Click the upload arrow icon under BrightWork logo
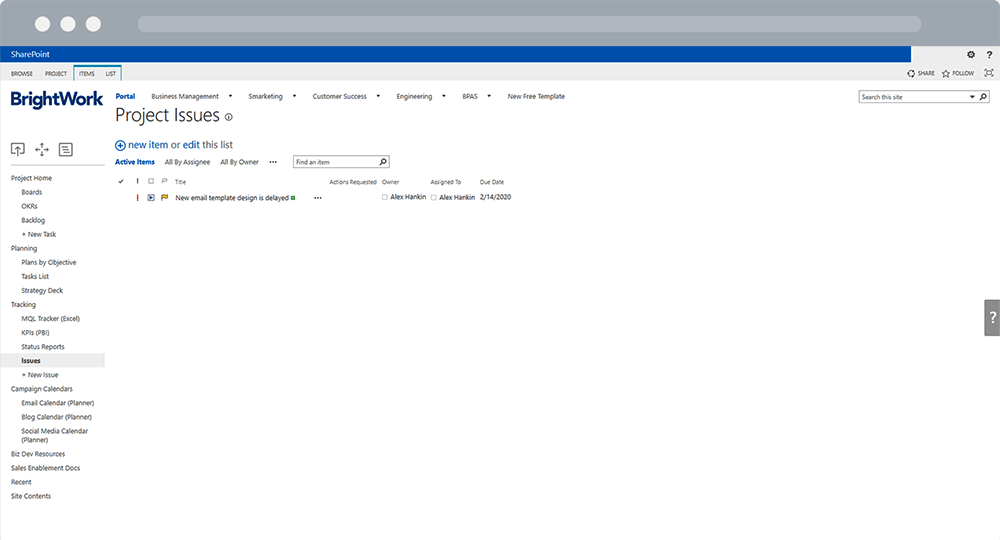 tap(18, 149)
